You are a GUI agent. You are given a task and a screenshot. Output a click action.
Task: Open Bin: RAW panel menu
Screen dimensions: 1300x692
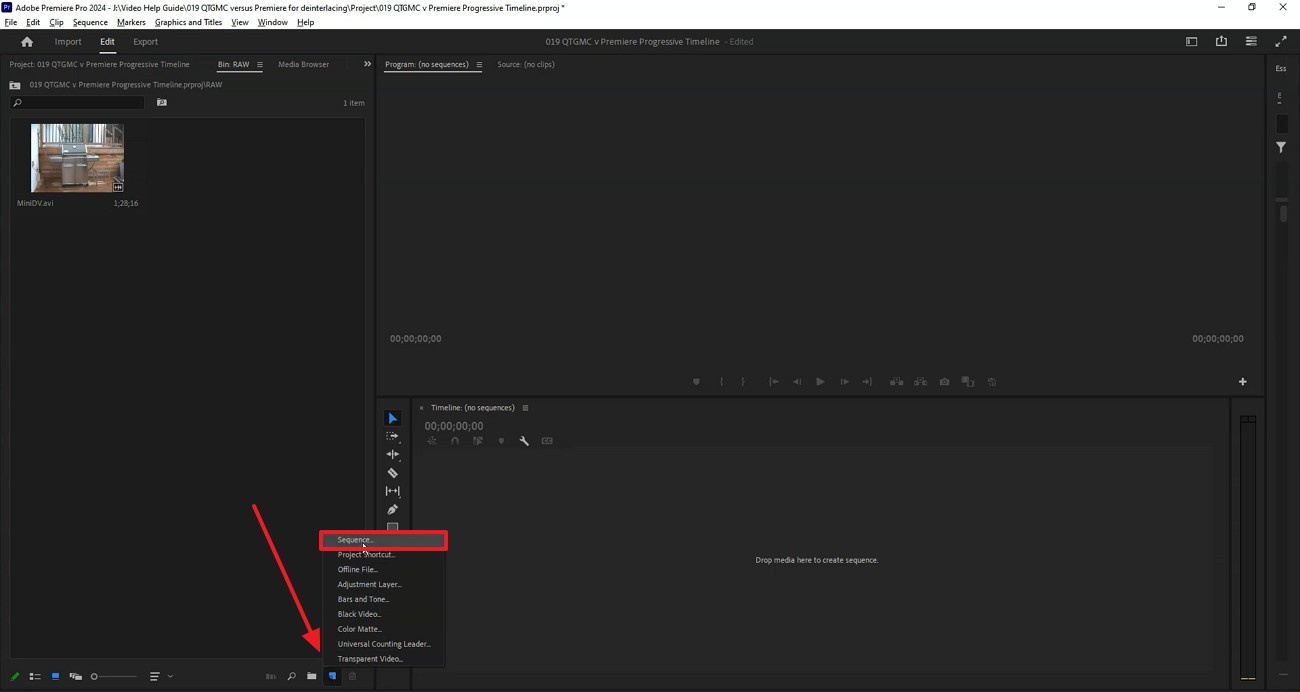tap(260, 65)
